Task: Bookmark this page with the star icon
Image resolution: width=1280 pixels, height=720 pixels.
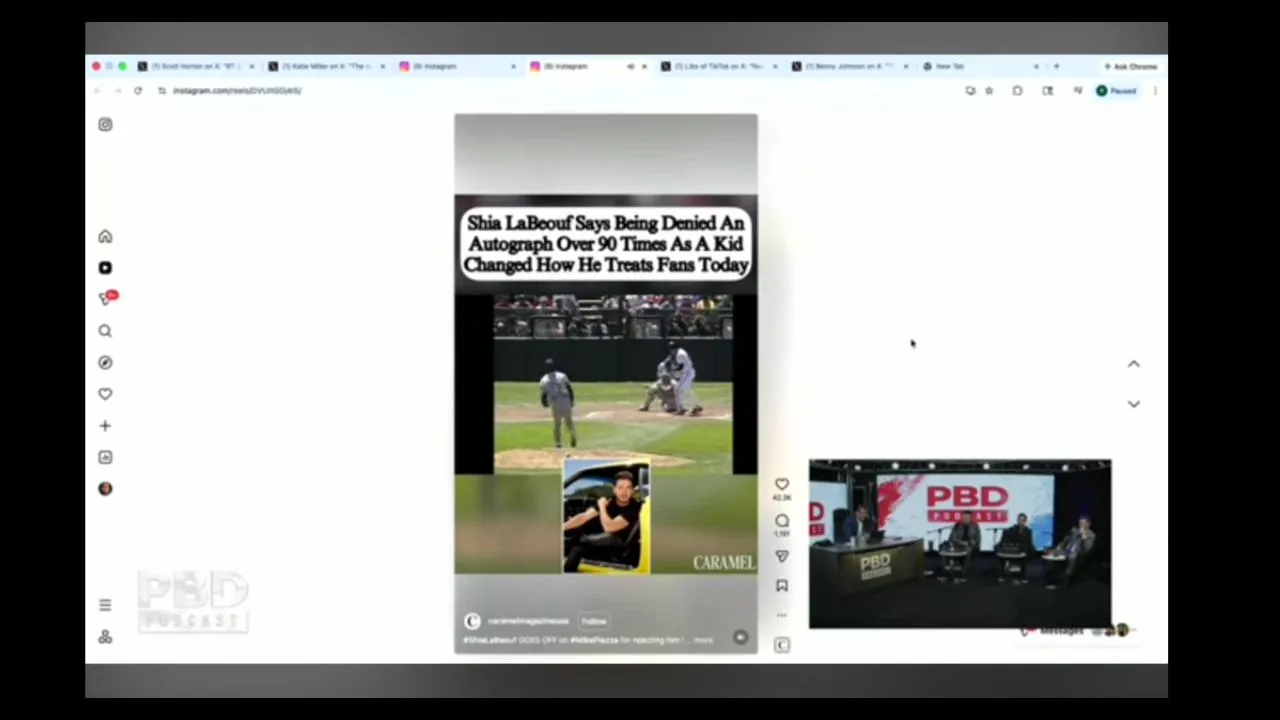Action: 989,91
